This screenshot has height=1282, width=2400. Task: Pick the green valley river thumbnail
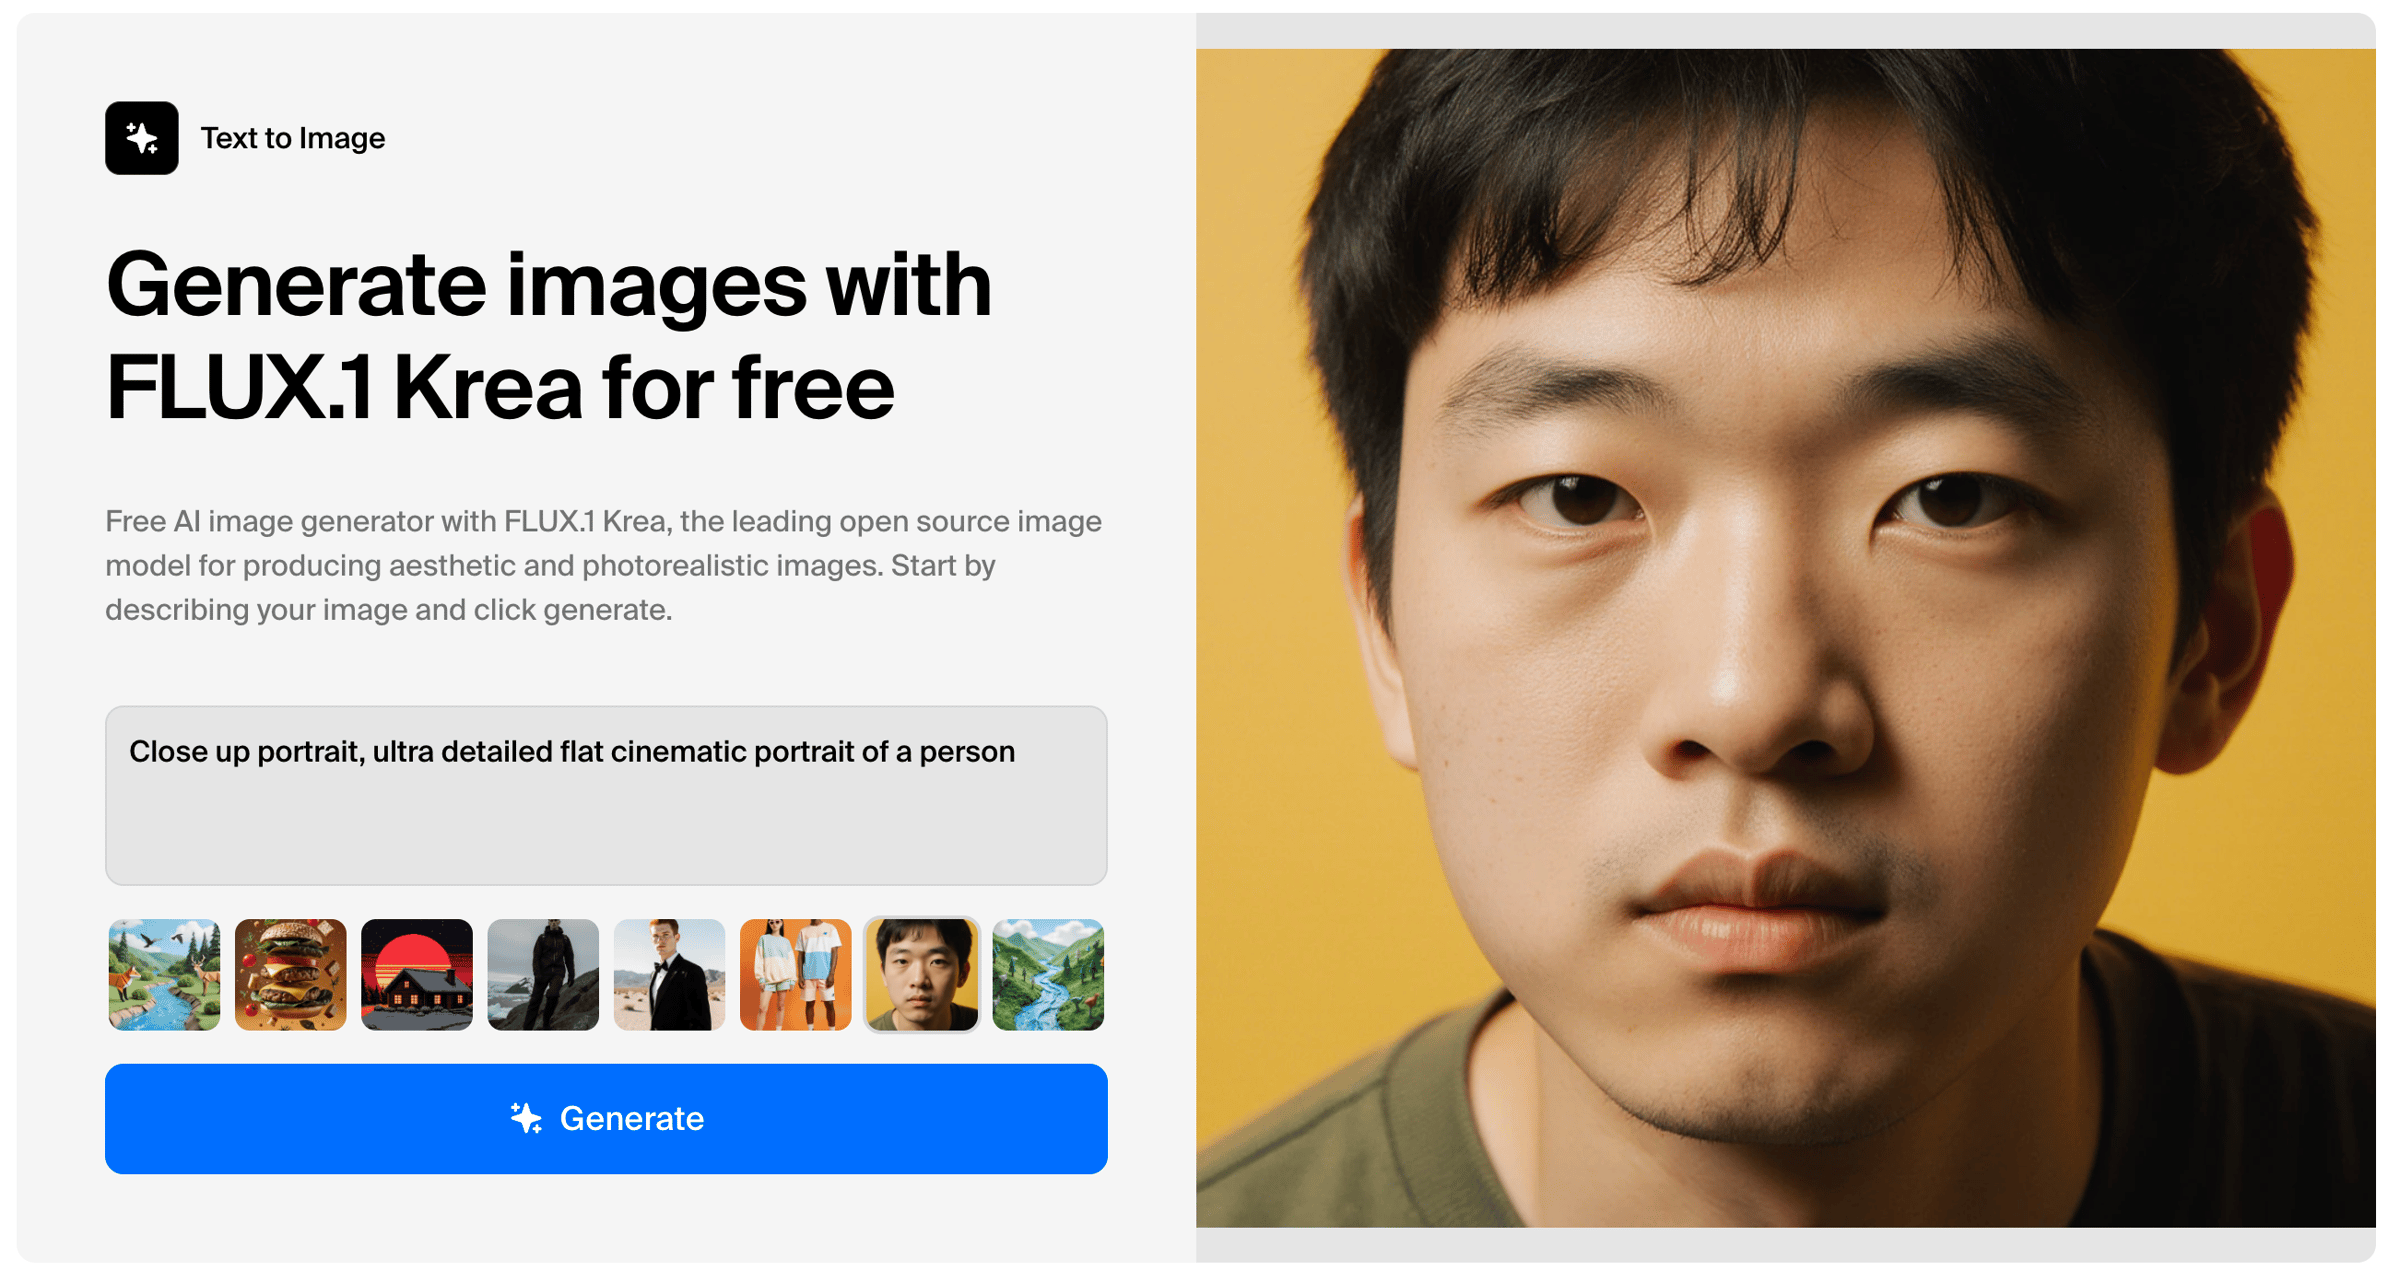point(1048,975)
